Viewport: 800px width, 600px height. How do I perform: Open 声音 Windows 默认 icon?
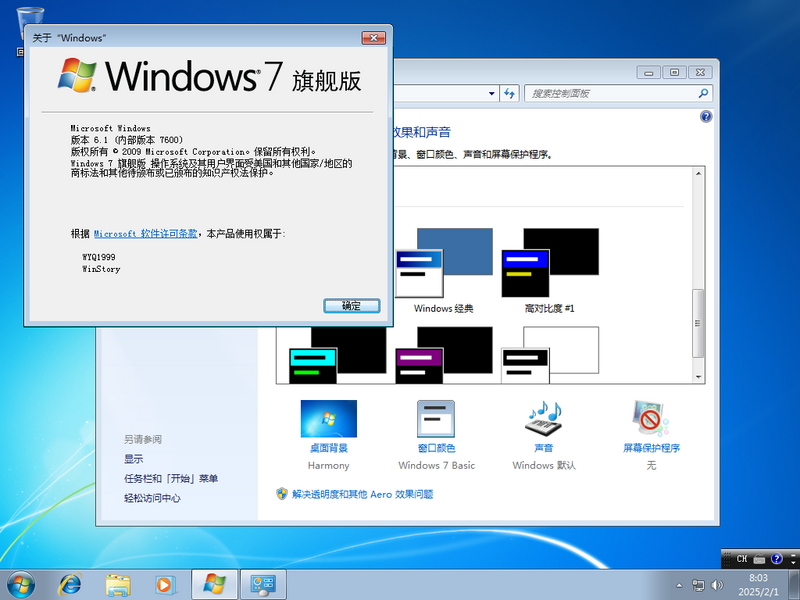544,418
